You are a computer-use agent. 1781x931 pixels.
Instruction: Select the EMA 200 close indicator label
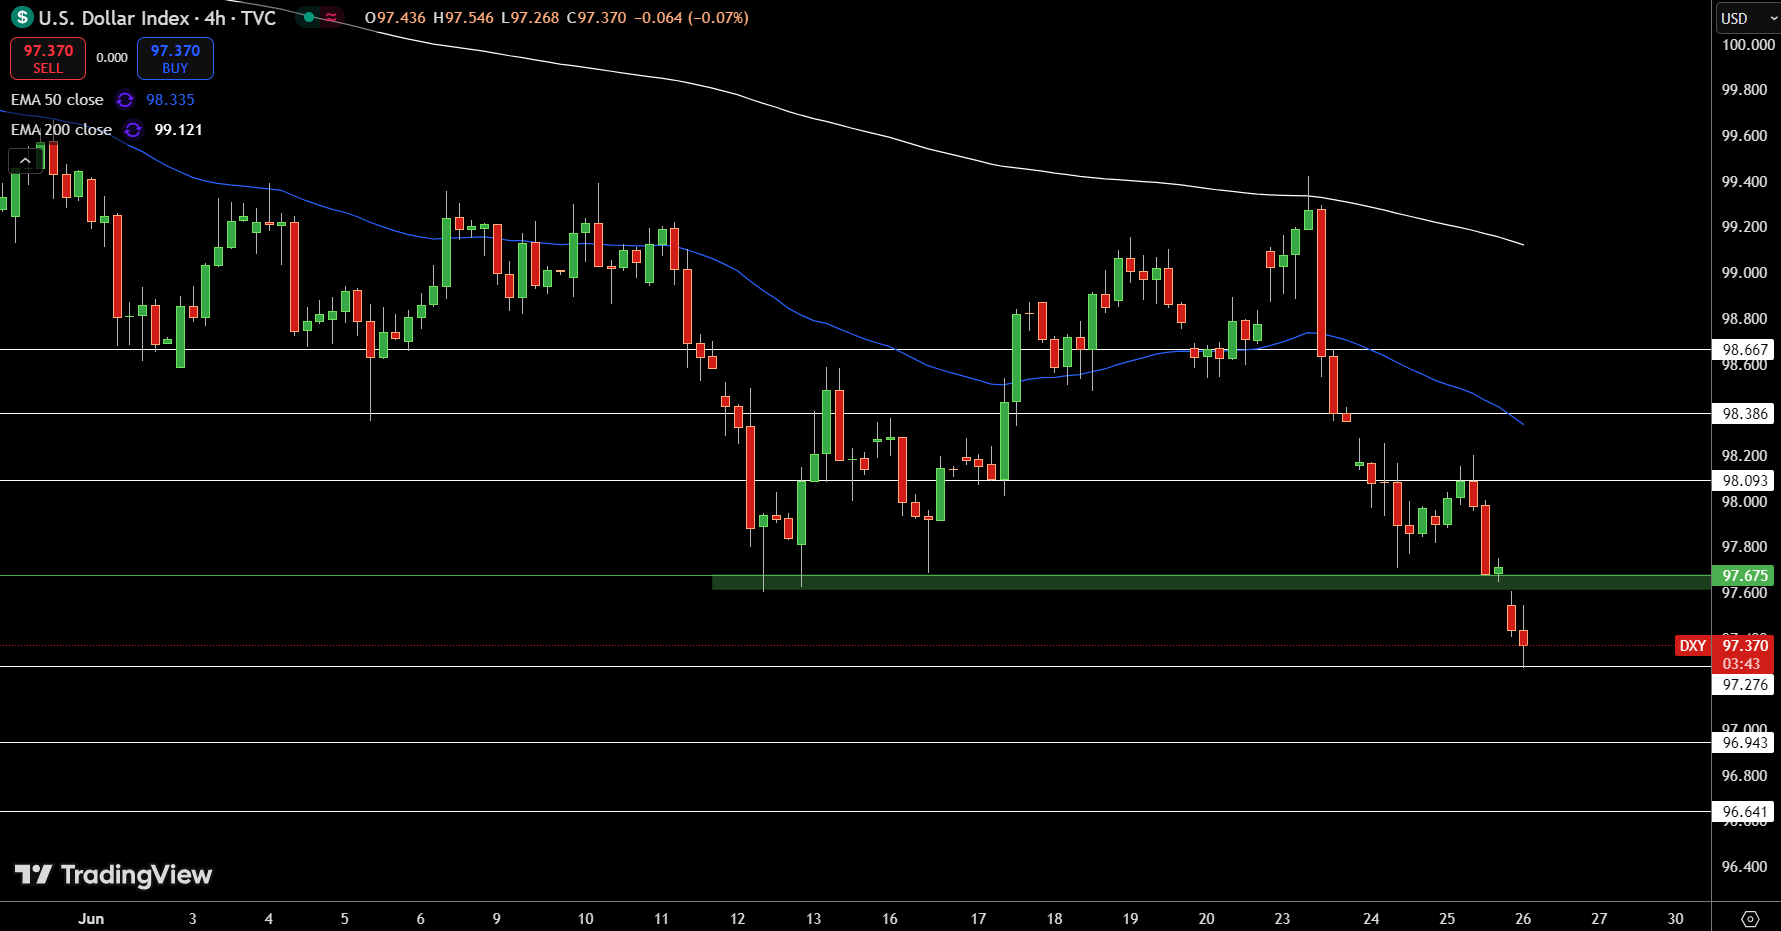click(x=61, y=130)
